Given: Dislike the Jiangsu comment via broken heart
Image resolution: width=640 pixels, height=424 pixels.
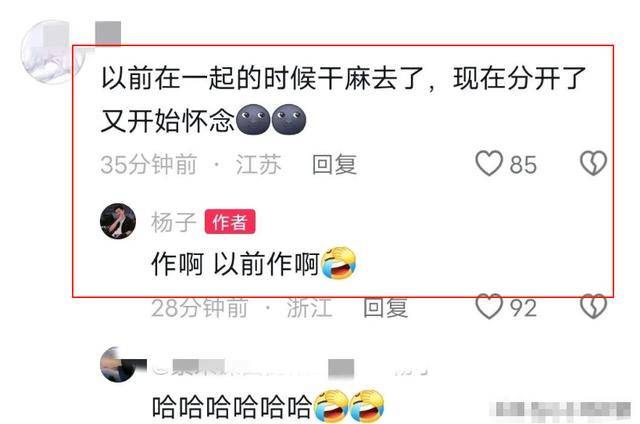Looking at the screenshot, I should tap(593, 163).
